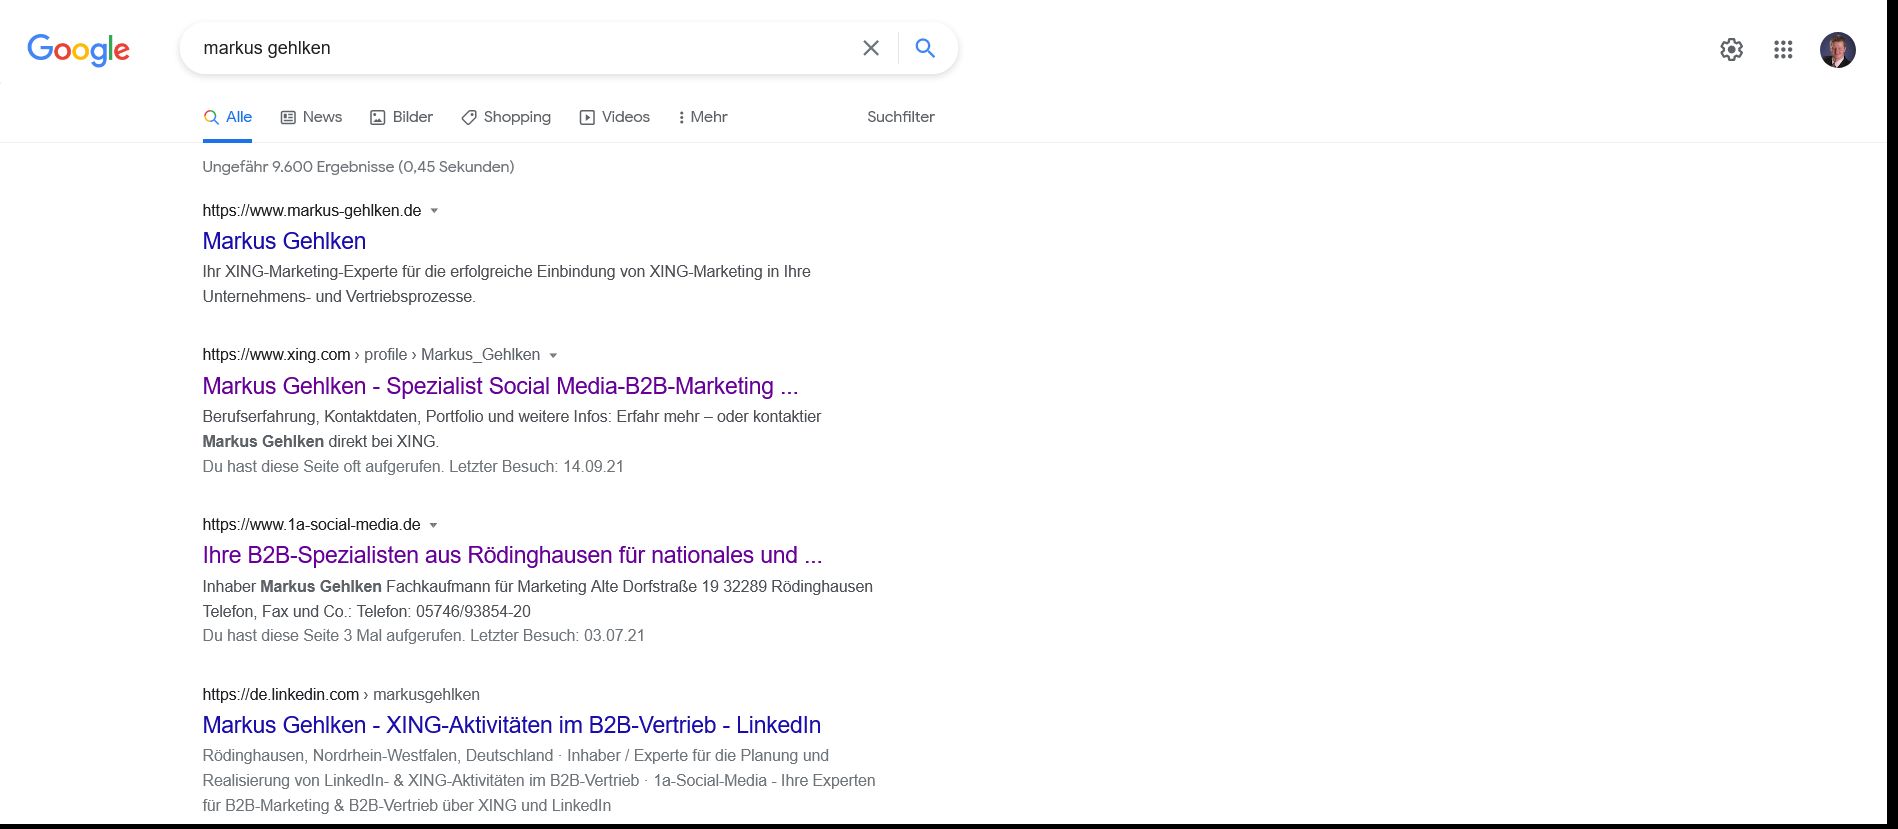The image size is (1898, 829).
Task: Open the Markus Gehlken website result
Action: pos(284,241)
